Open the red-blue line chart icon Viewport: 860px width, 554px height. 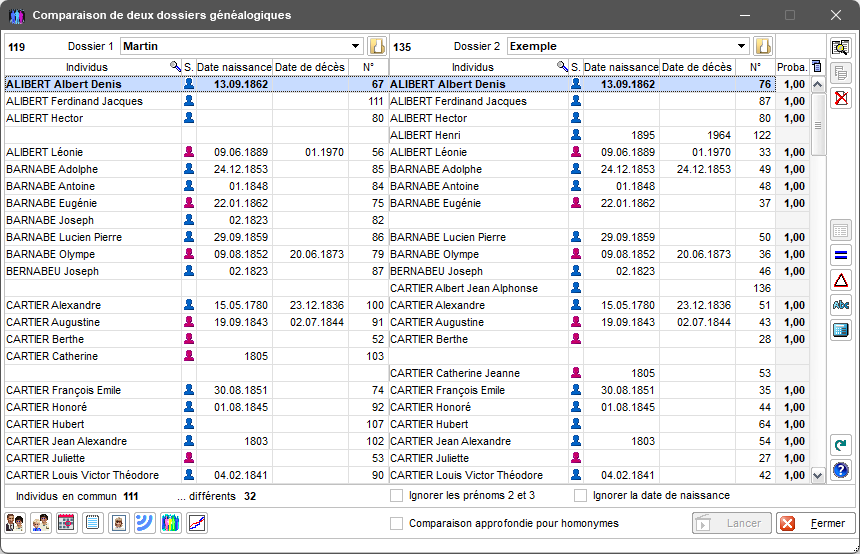(x=197, y=523)
